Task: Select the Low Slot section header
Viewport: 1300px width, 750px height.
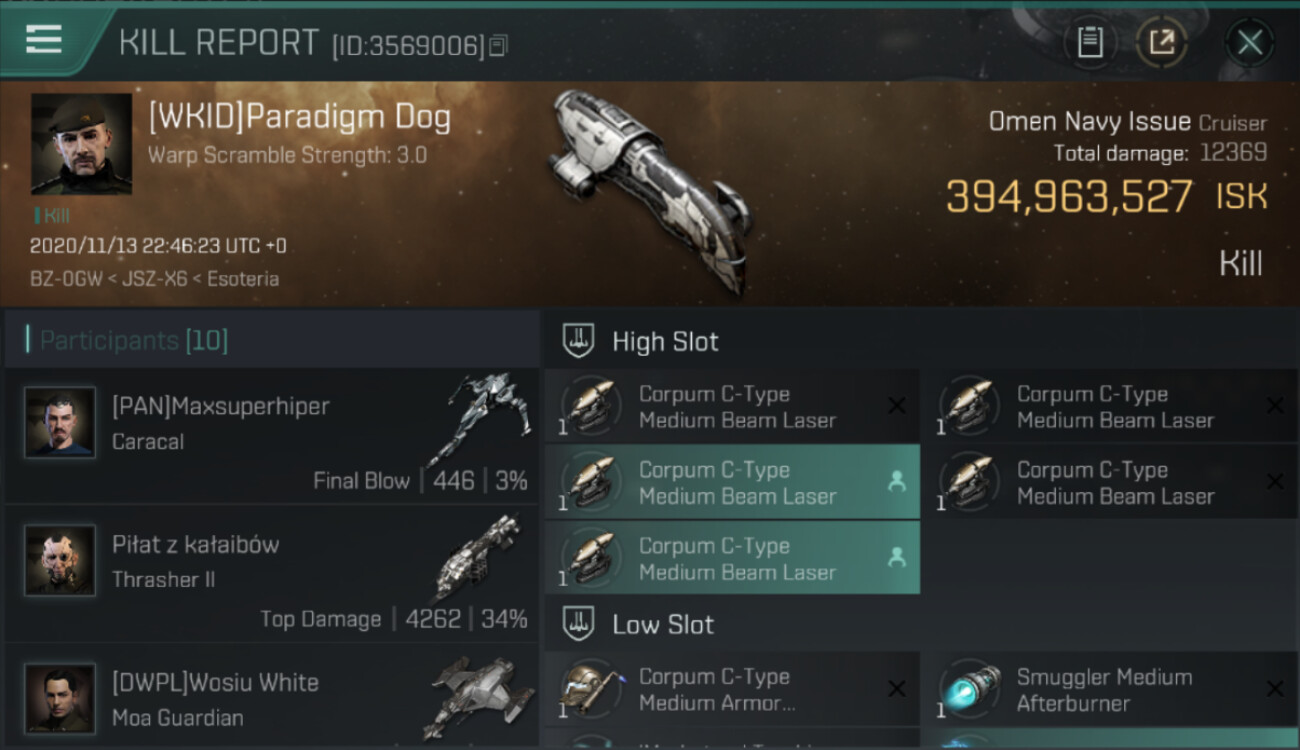Action: coord(663,625)
